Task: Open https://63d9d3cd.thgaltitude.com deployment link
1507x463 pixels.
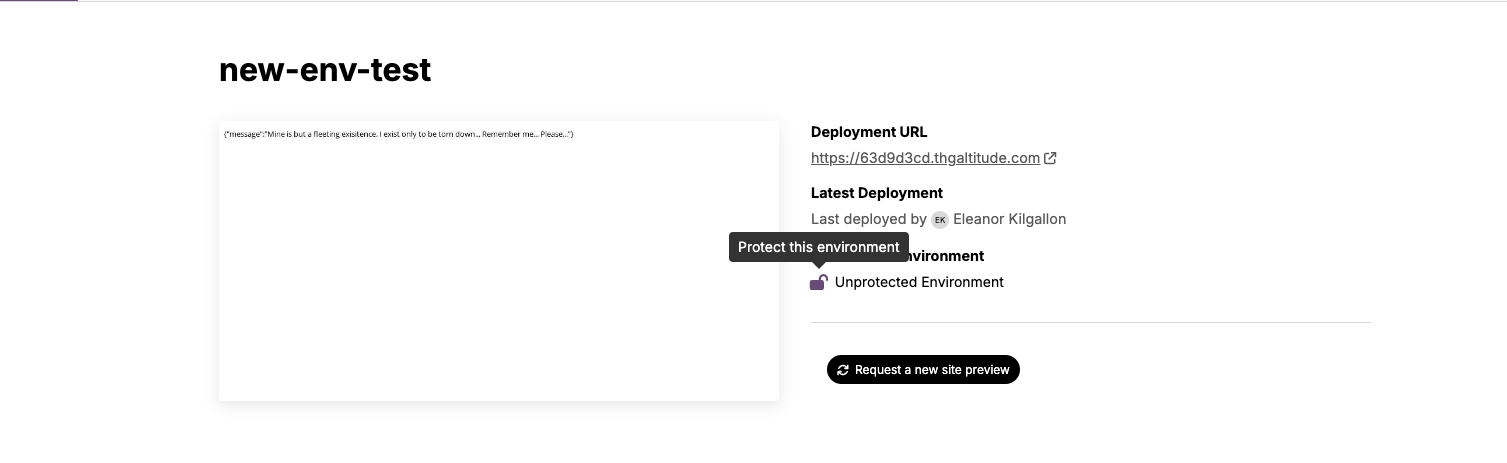Action: (x=925, y=158)
